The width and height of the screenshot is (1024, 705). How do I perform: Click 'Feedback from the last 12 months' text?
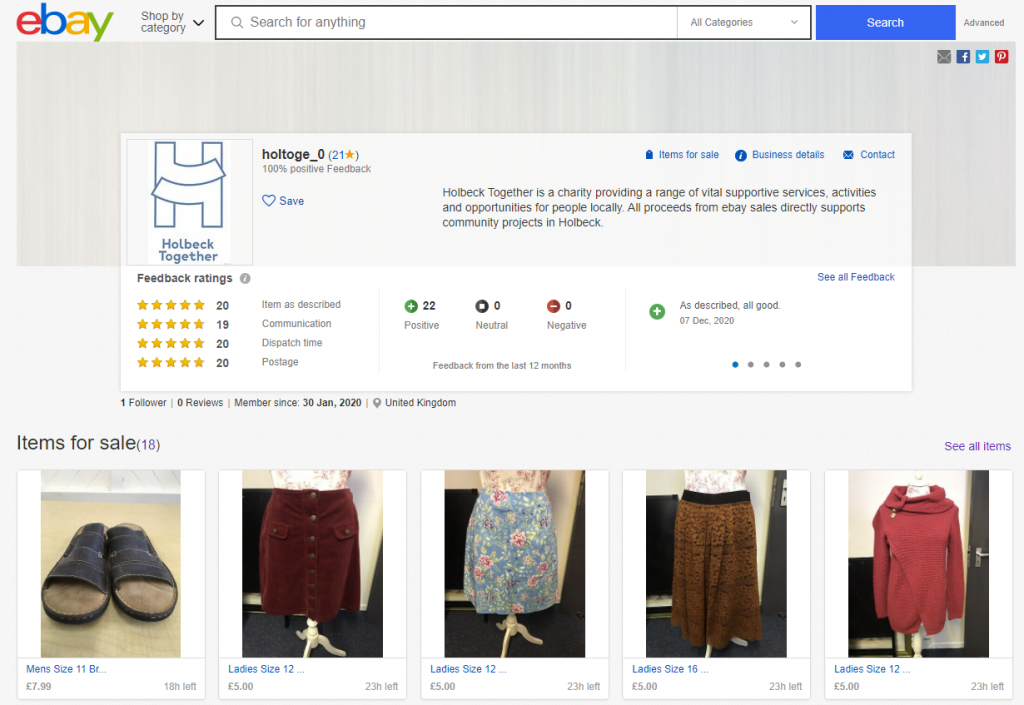coord(502,366)
